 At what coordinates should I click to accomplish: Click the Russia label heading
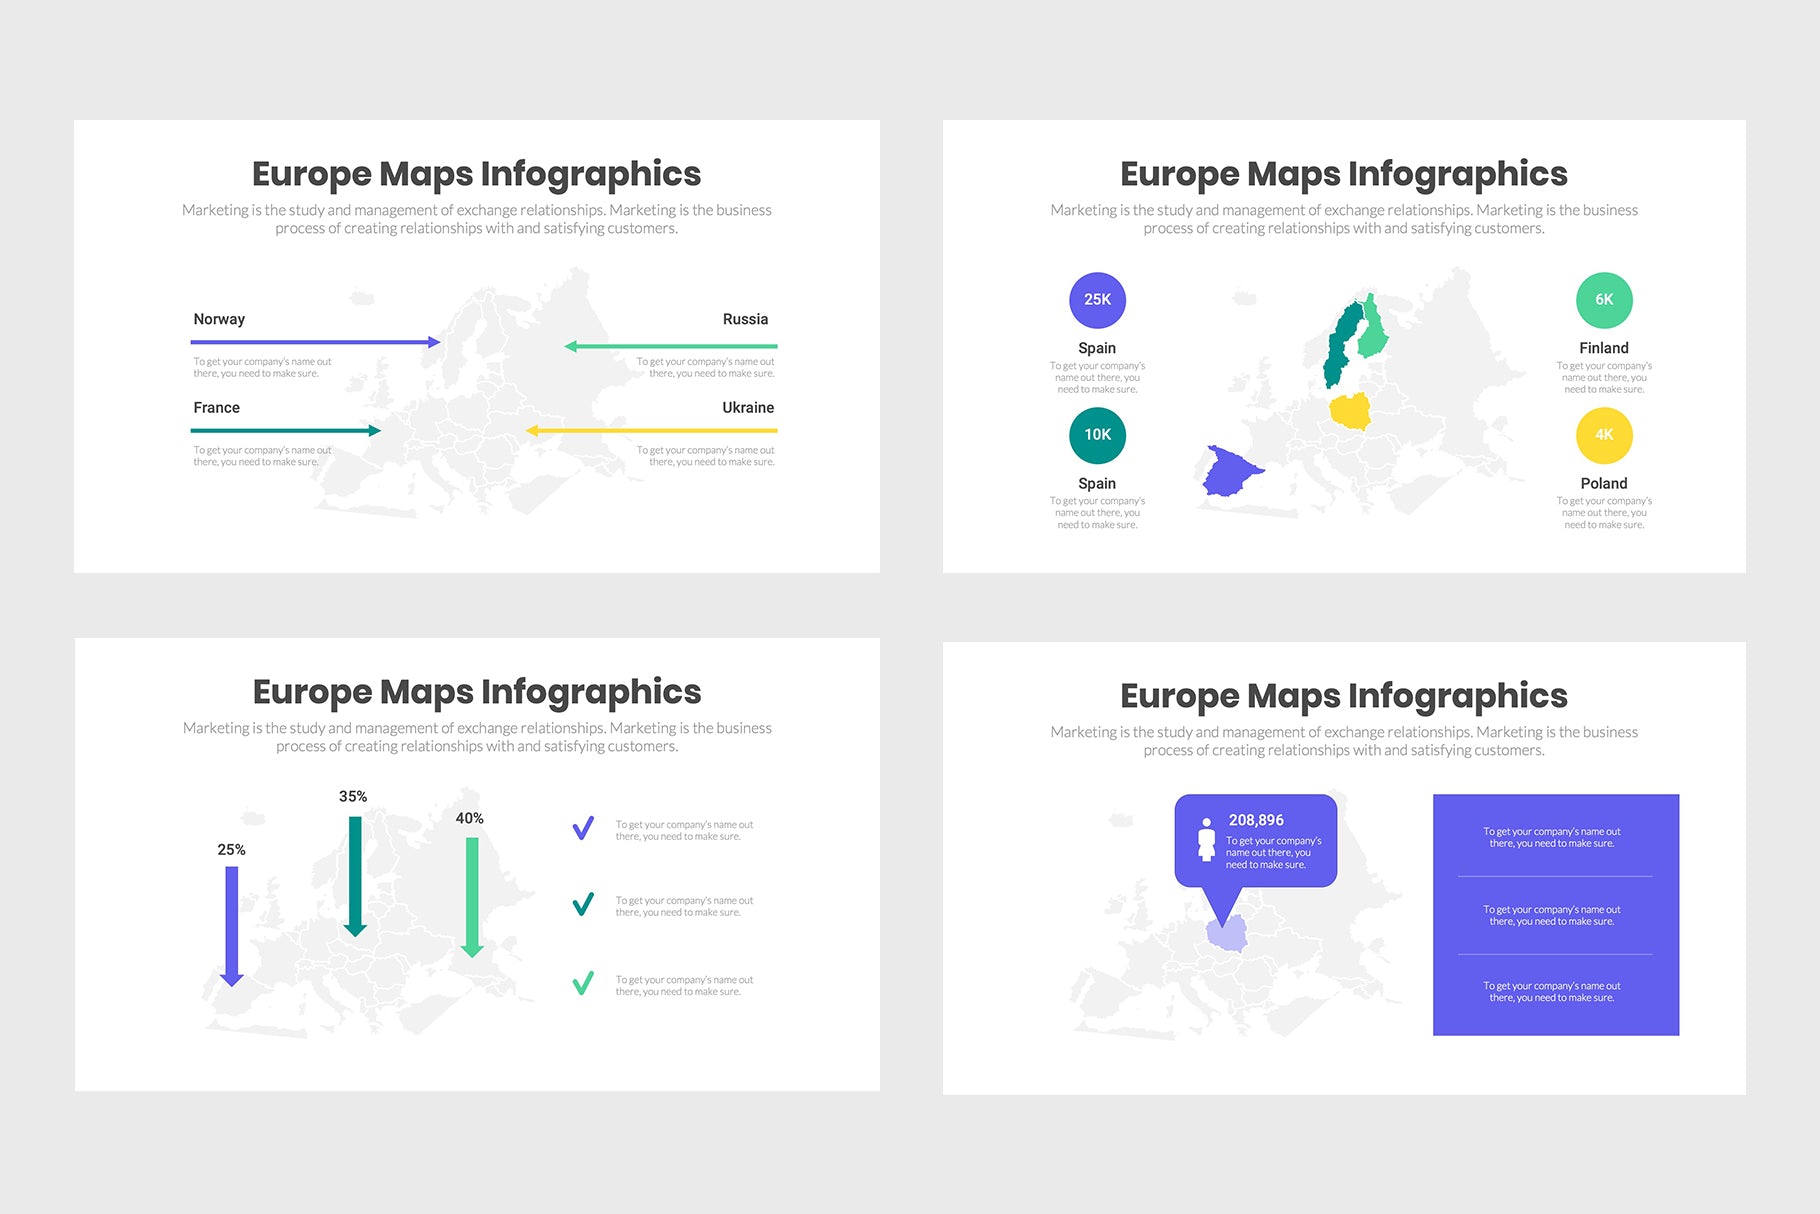(x=745, y=319)
